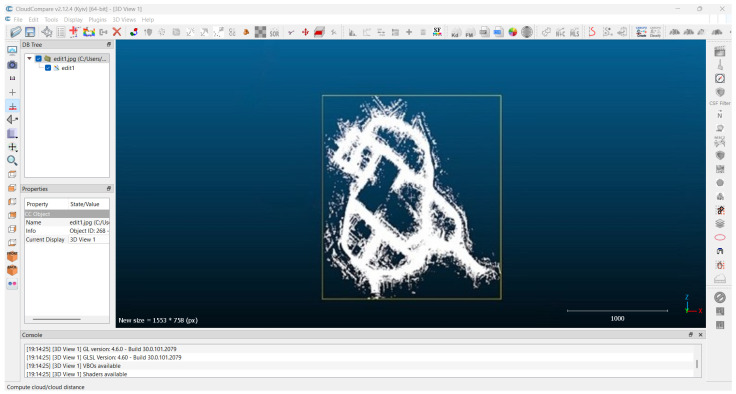
Task: Open the Current Display 3D View 1 dropdown
Action: click(89, 239)
